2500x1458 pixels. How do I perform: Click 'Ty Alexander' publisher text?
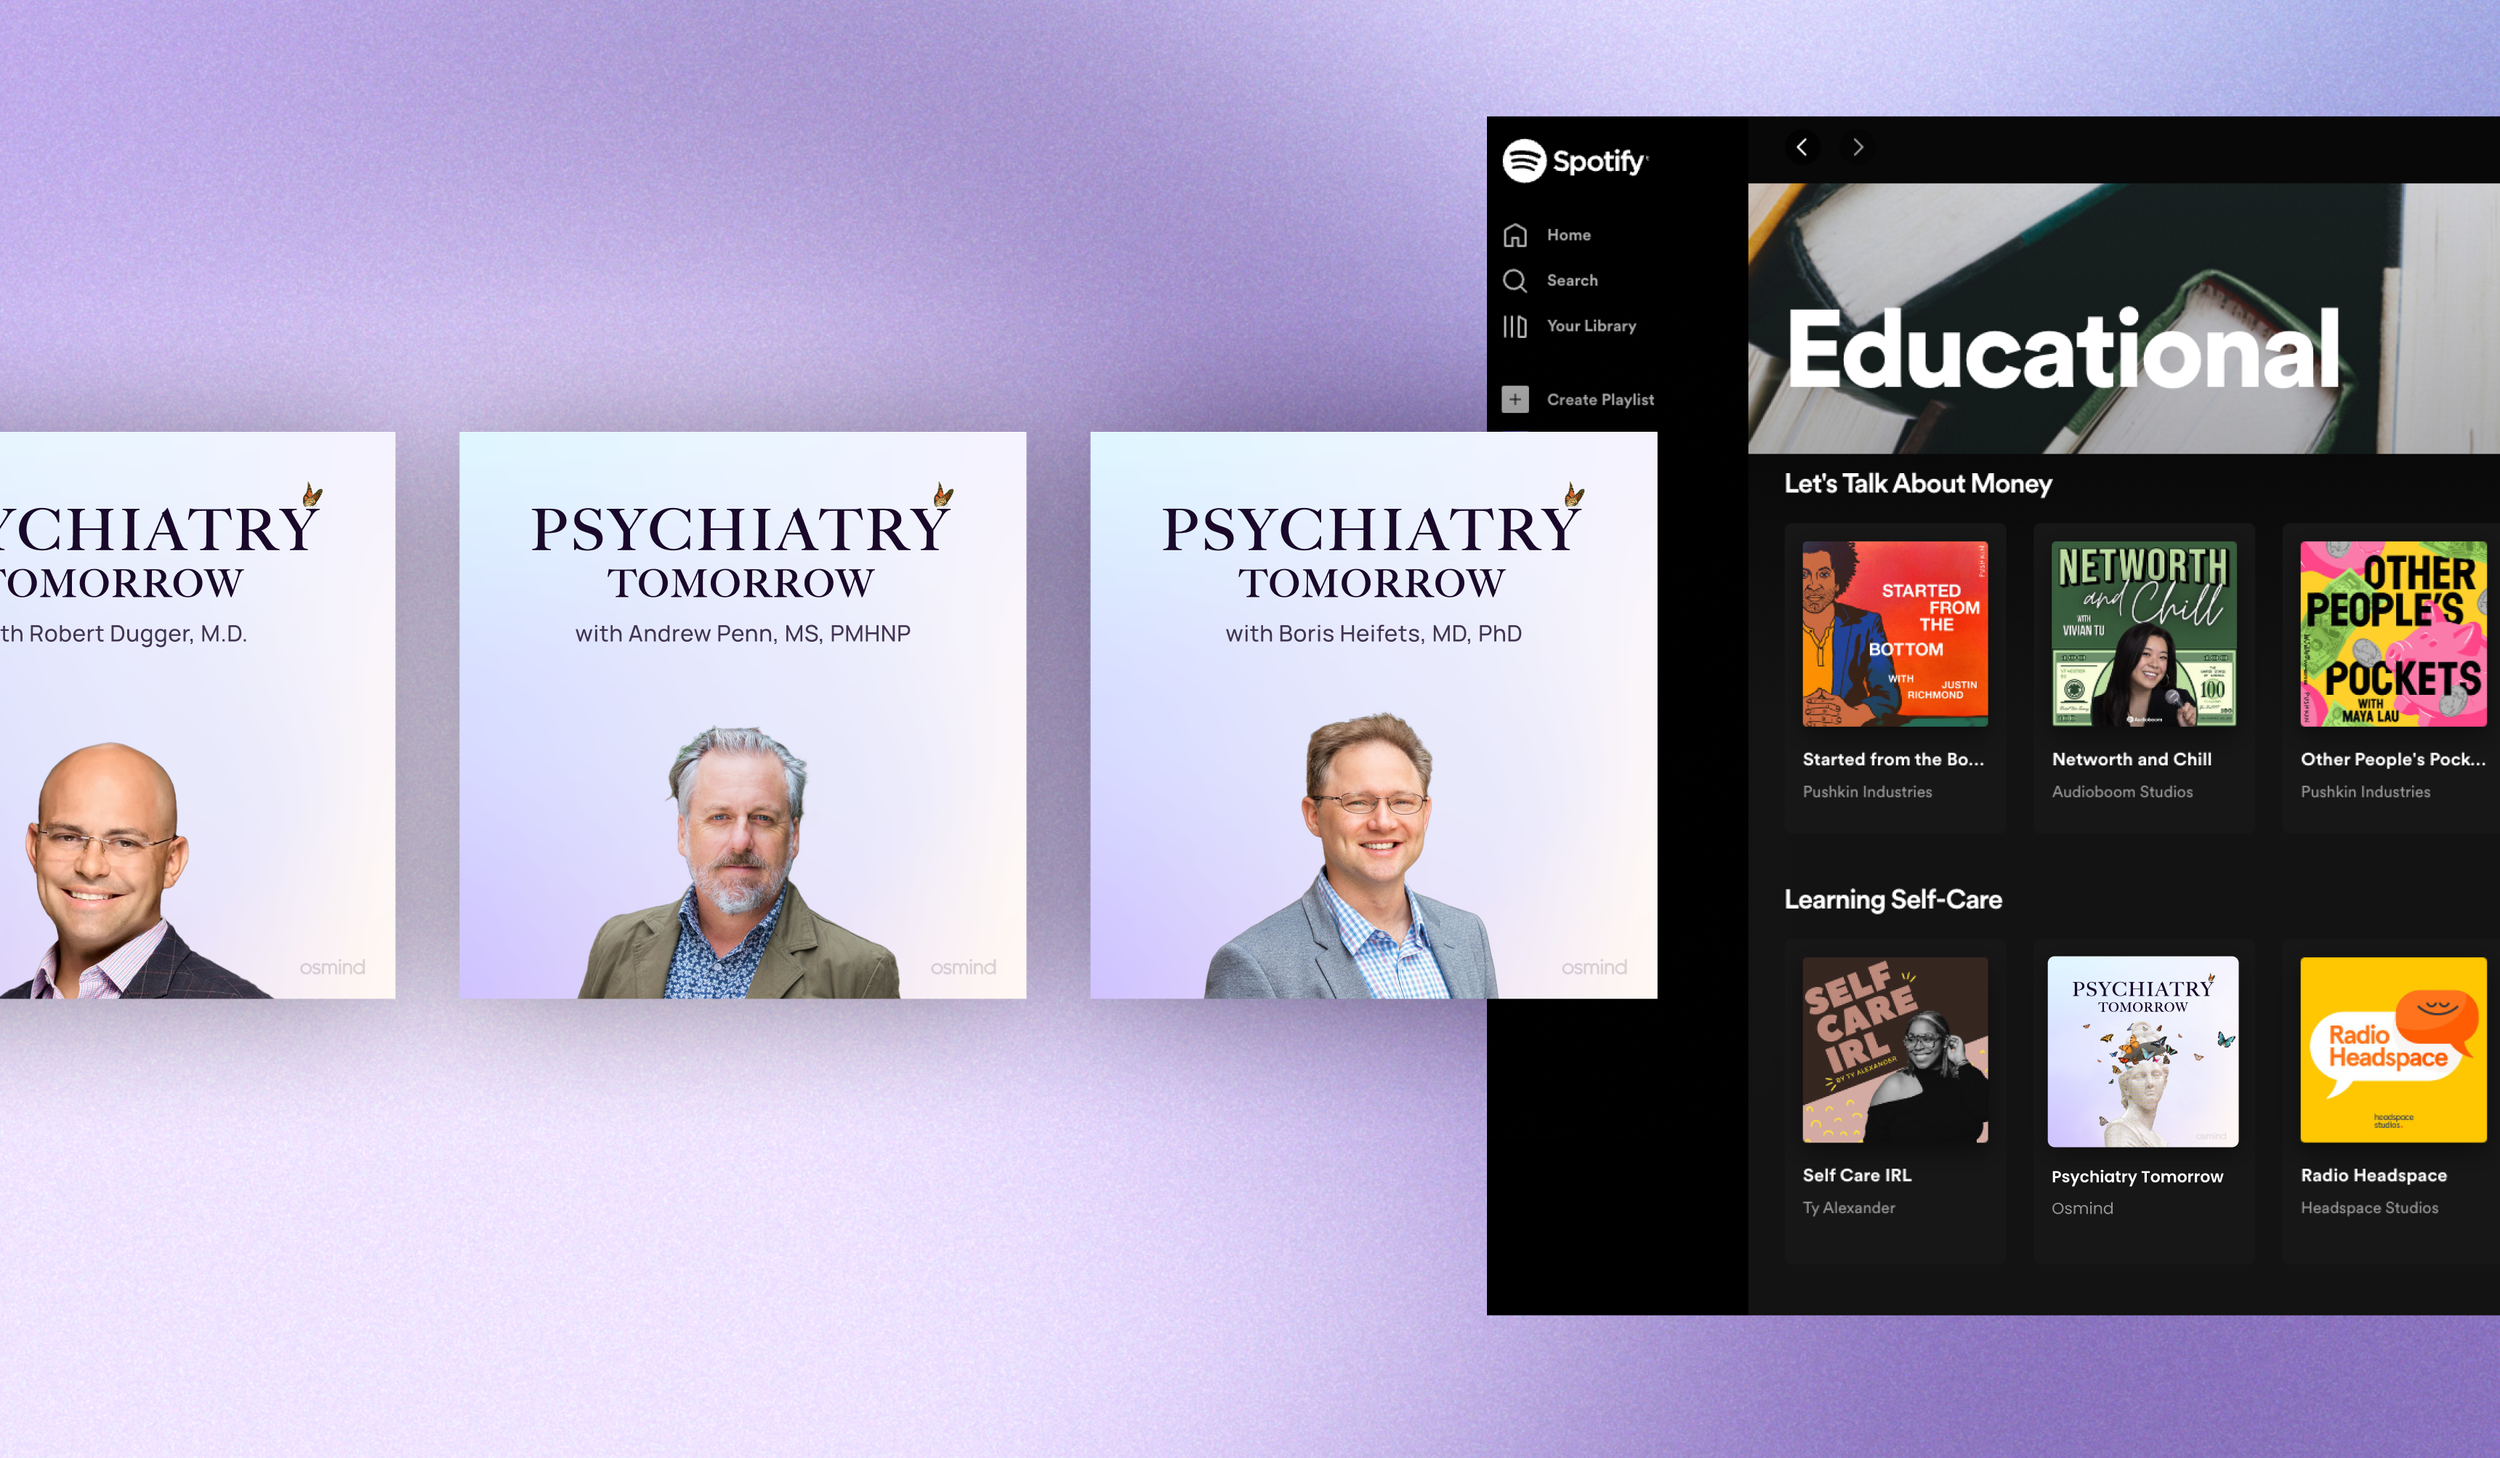(1849, 1208)
